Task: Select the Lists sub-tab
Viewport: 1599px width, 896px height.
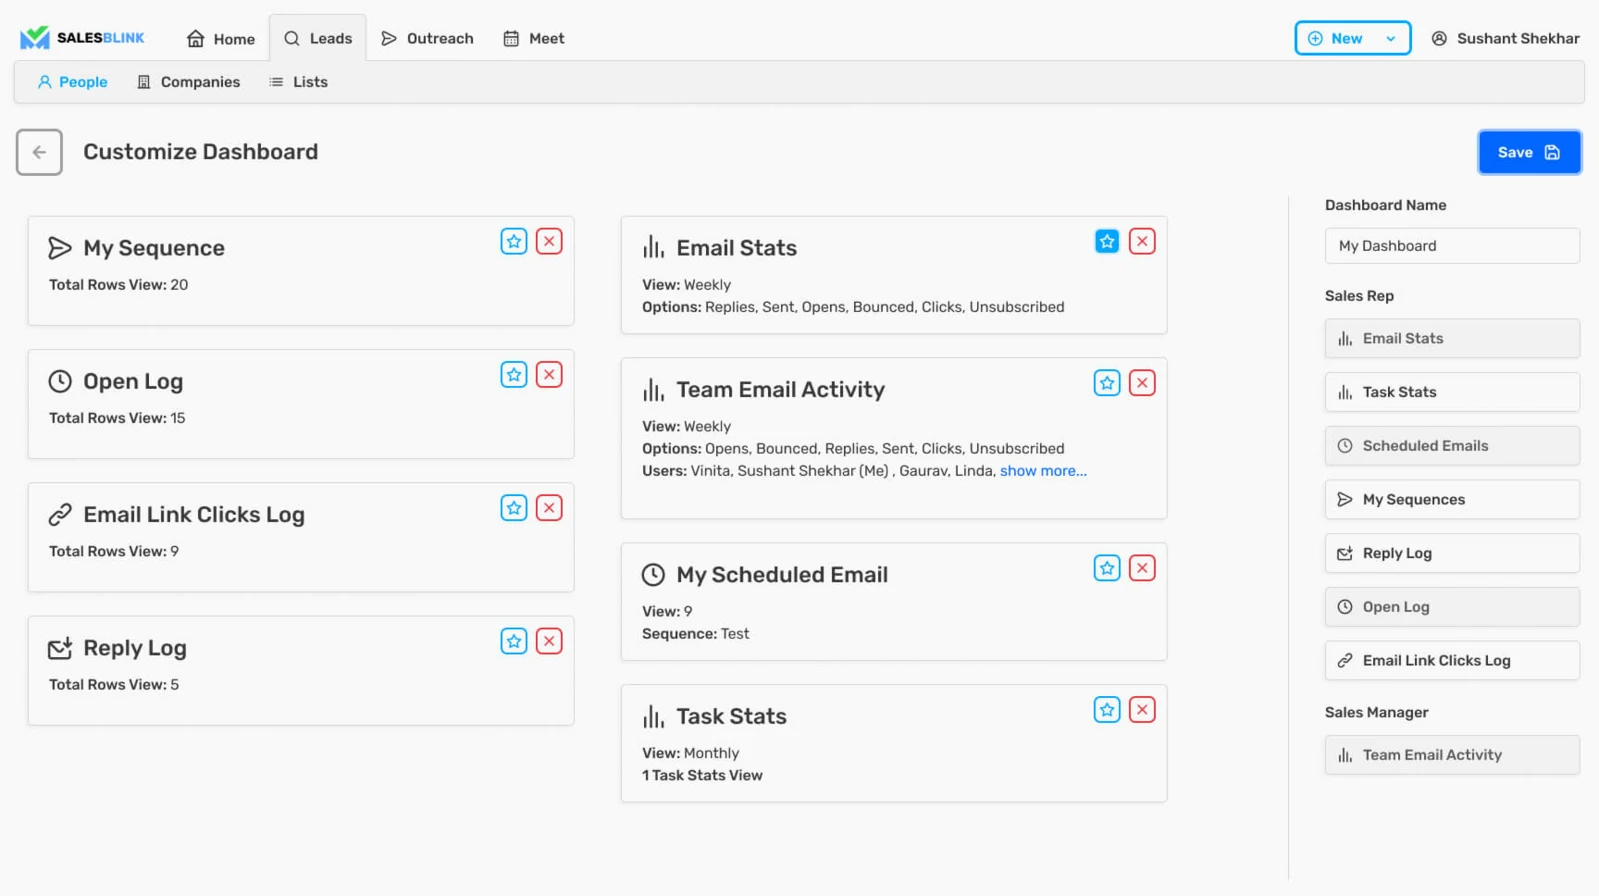Action: point(299,82)
